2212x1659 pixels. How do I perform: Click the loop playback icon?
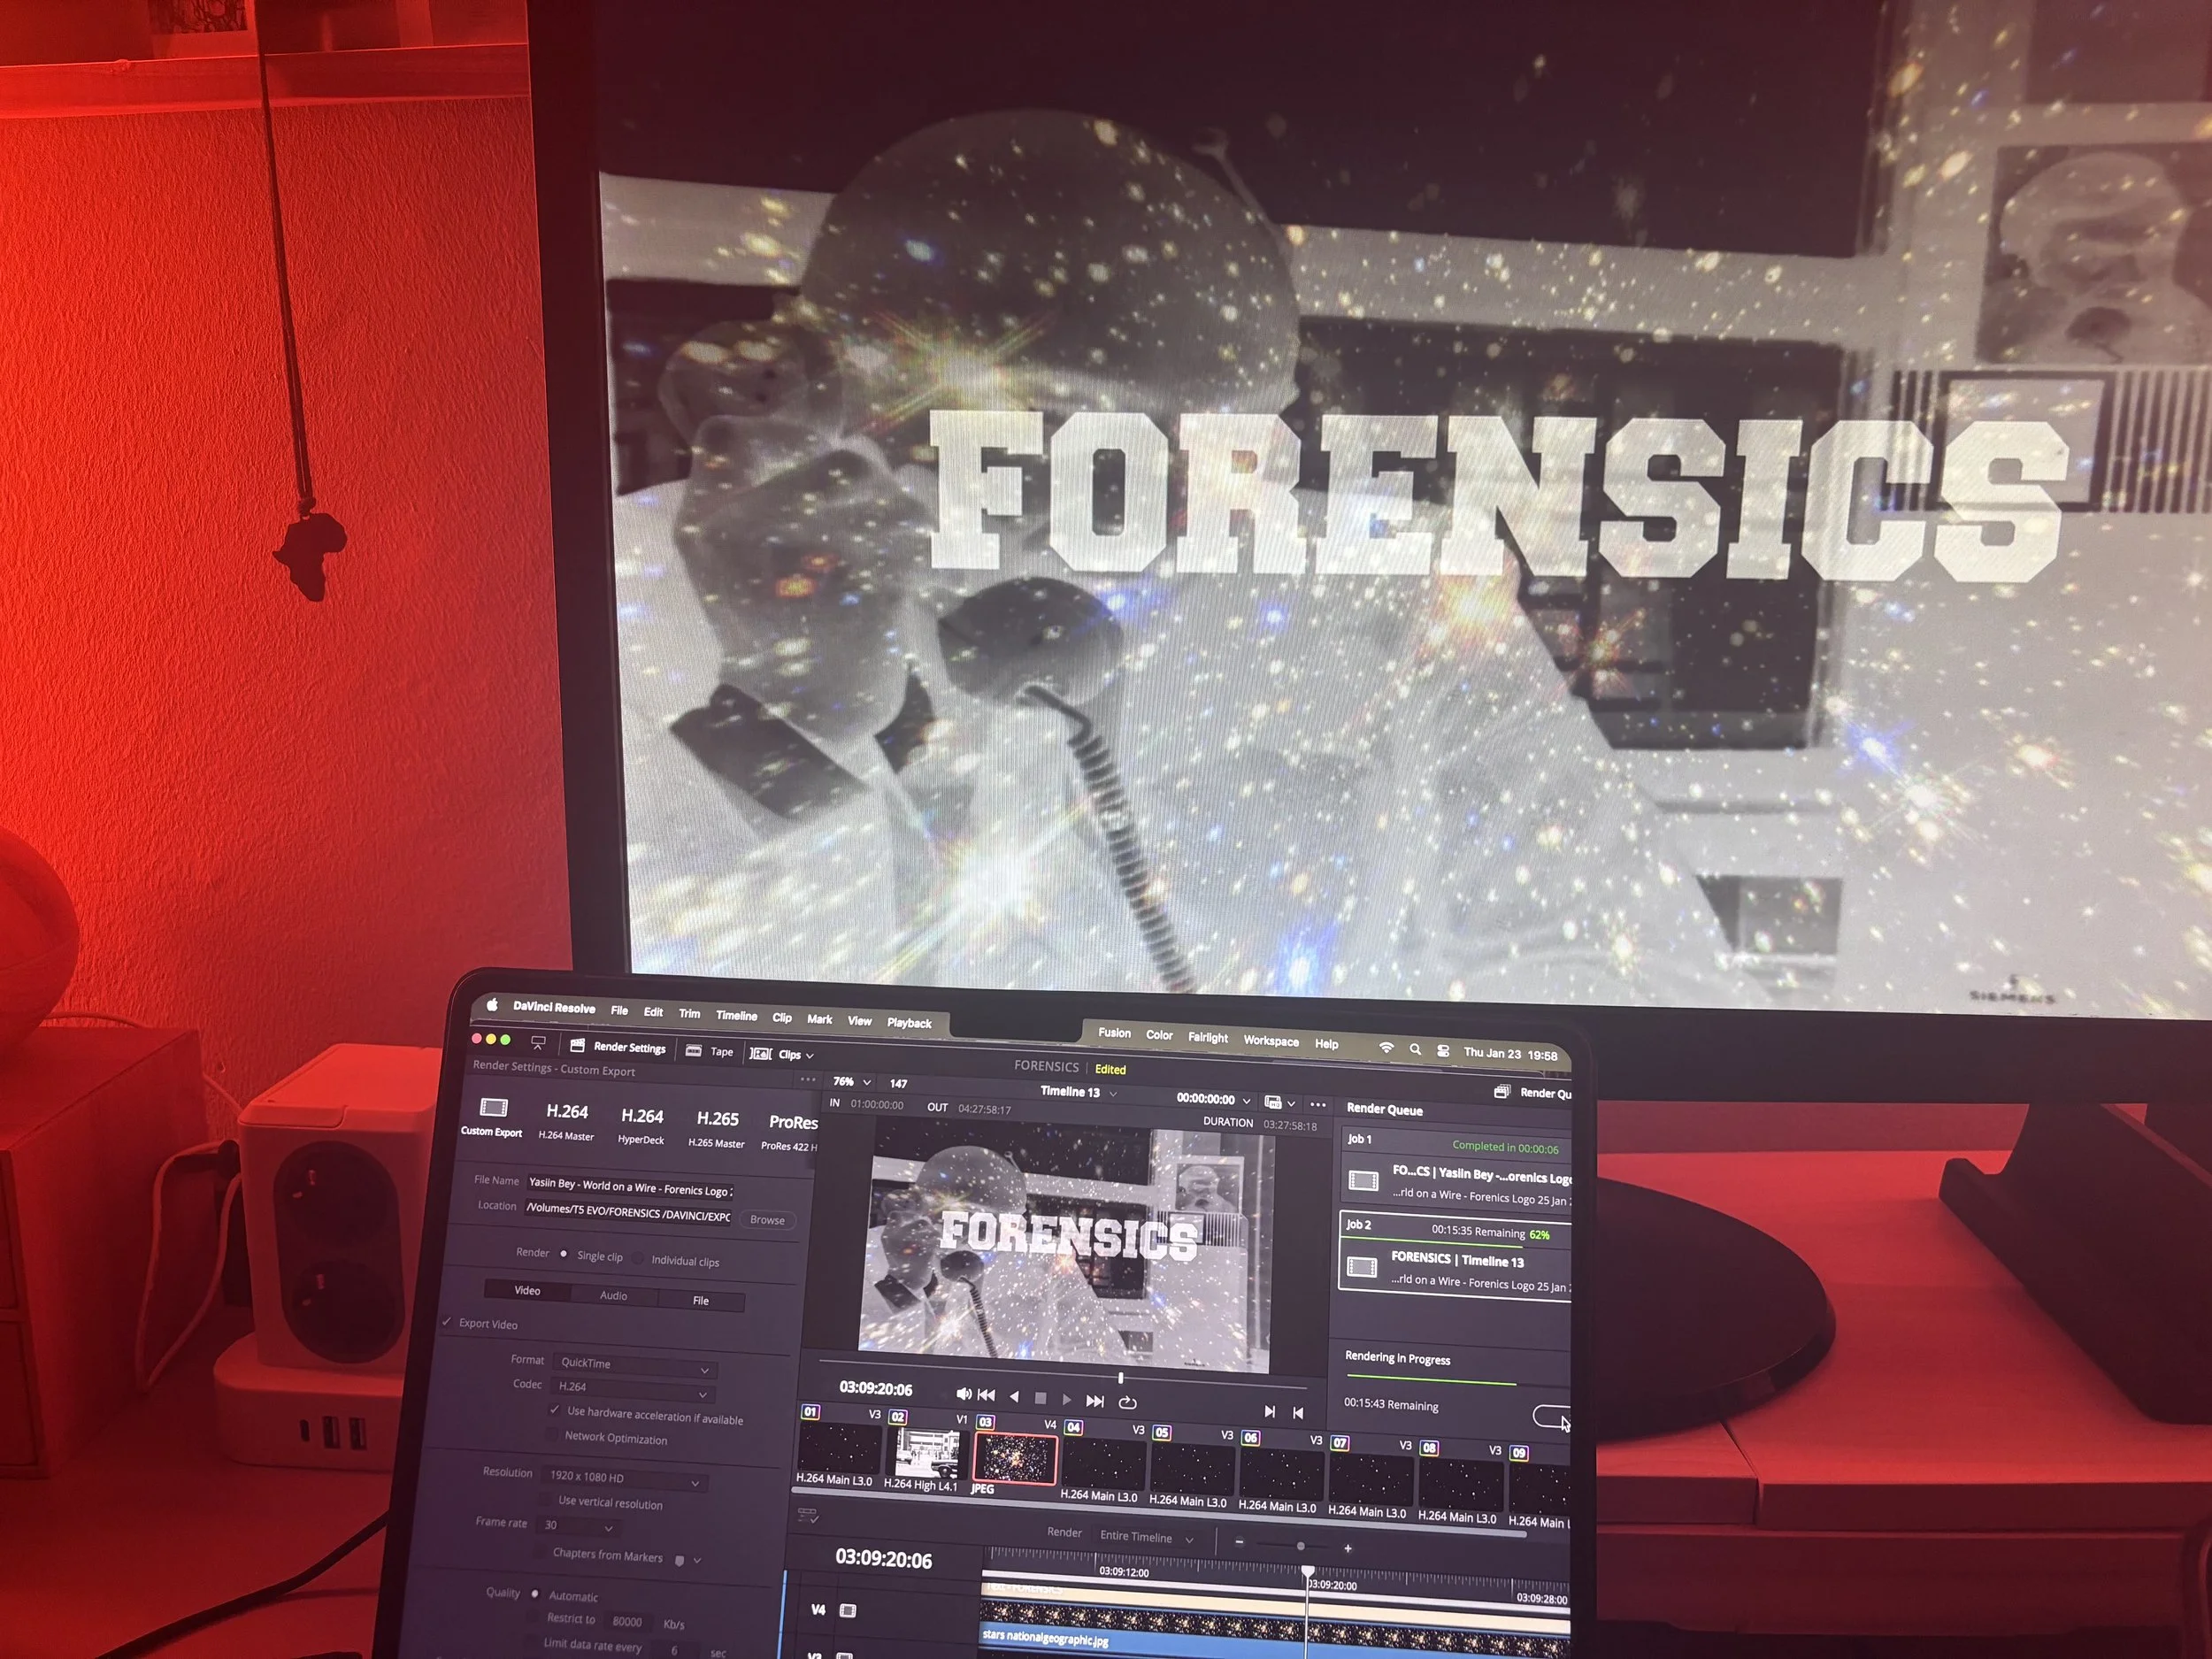(x=1127, y=1403)
